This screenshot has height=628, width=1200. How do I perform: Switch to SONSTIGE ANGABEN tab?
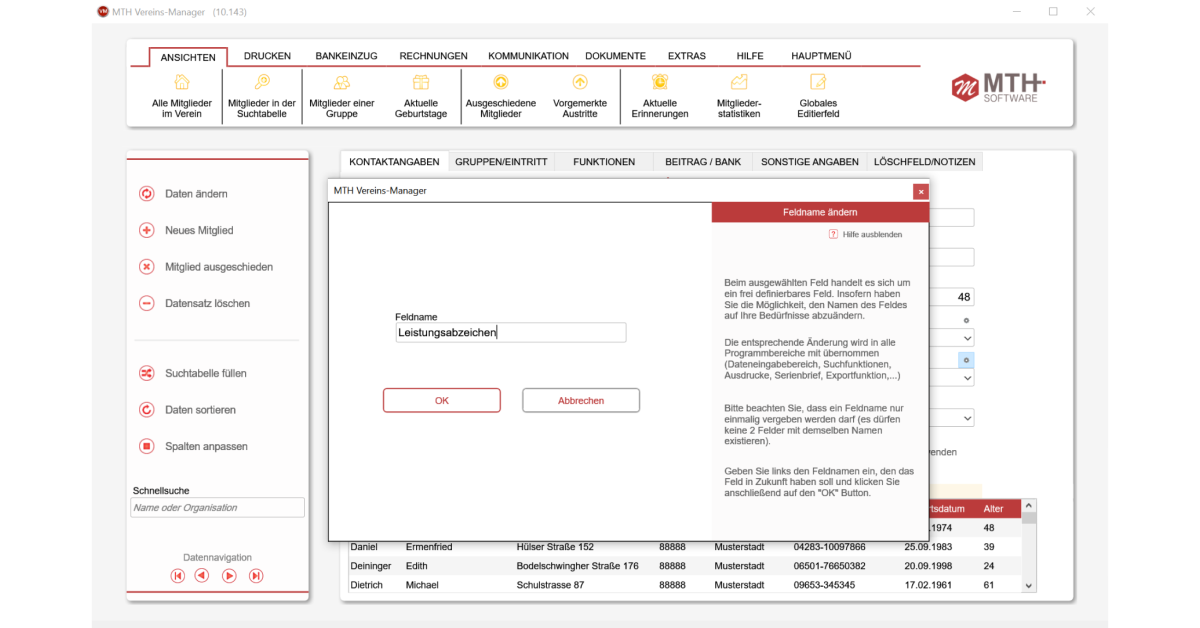(x=809, y=161)
